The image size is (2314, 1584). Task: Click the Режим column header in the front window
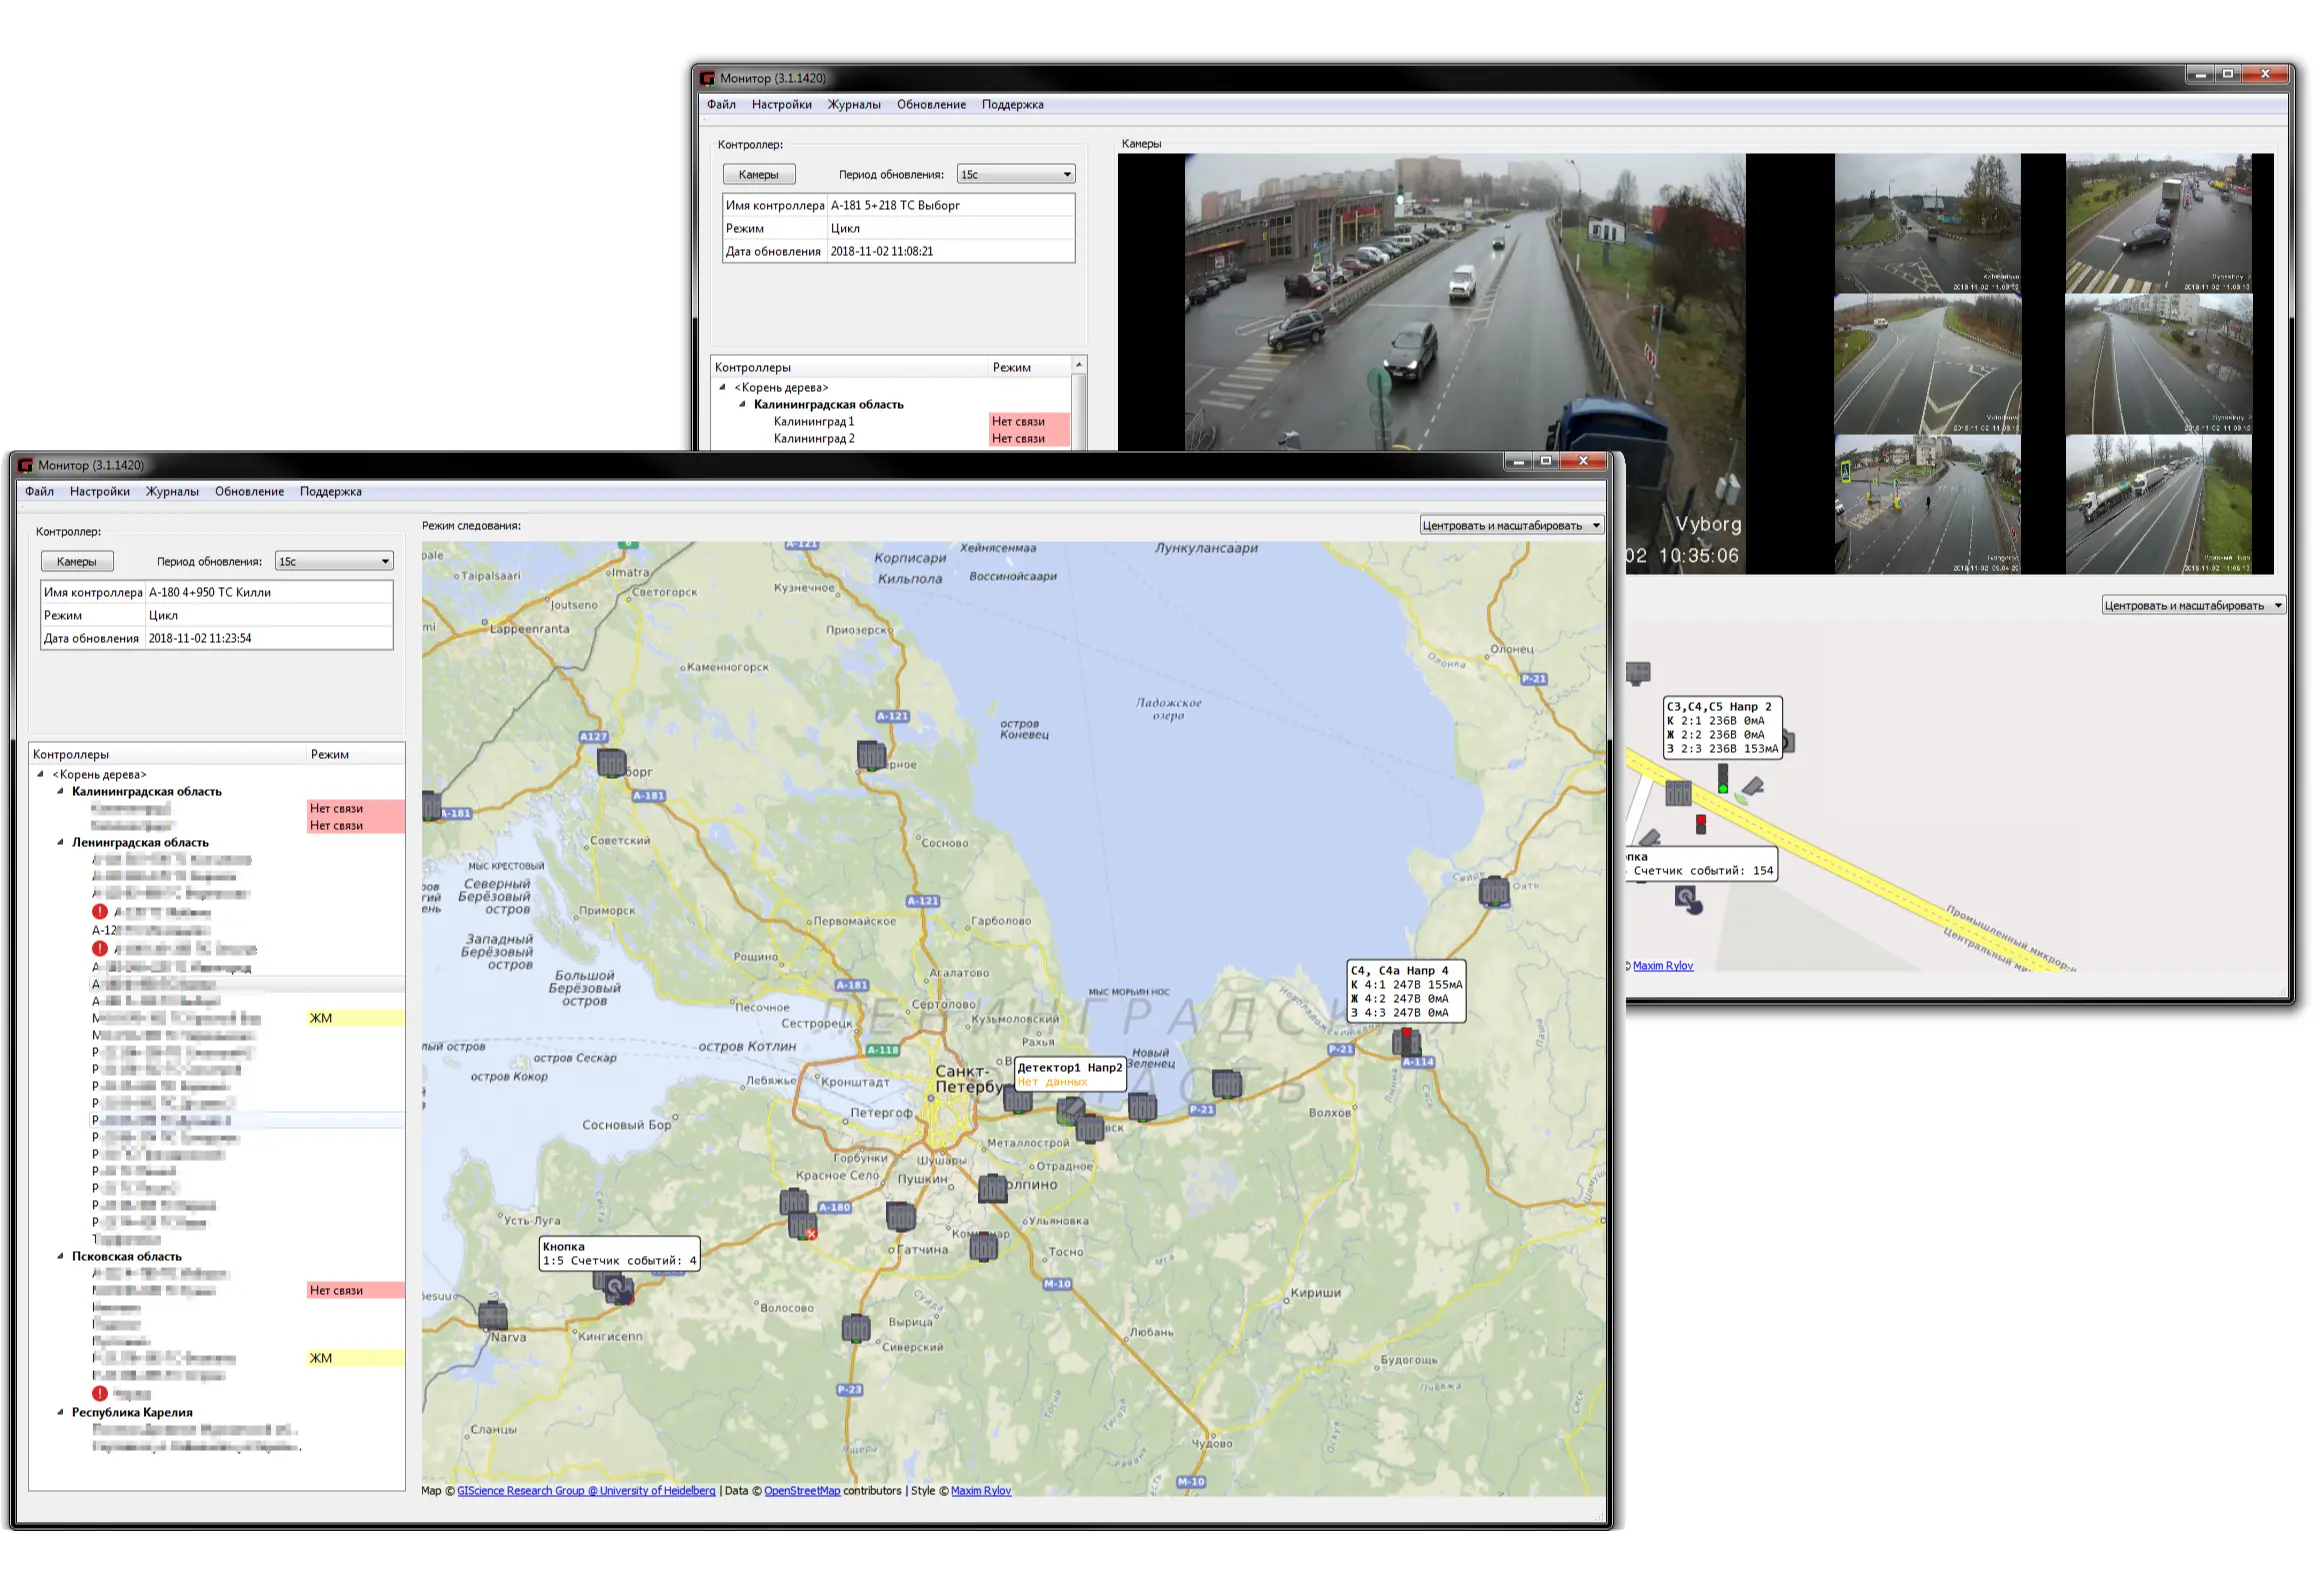pyautogui.click(x=355, y=754)
